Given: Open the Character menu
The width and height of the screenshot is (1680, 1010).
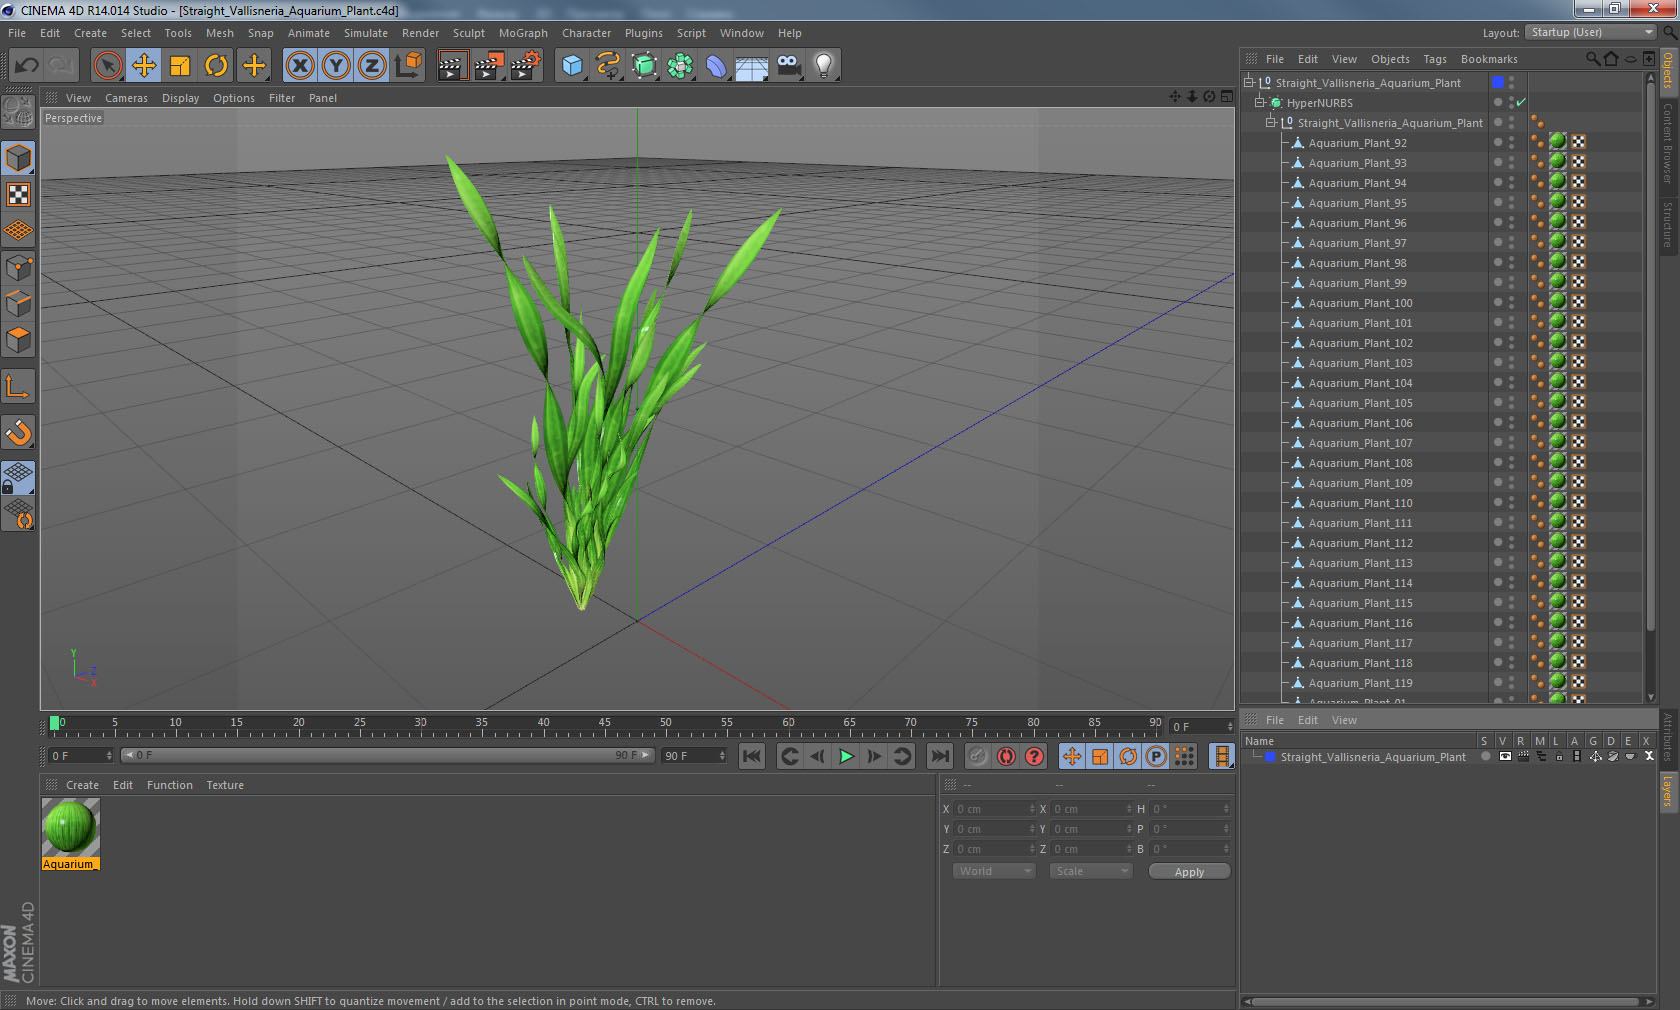Looking at the screenshot, I should [x=586, y=33].
